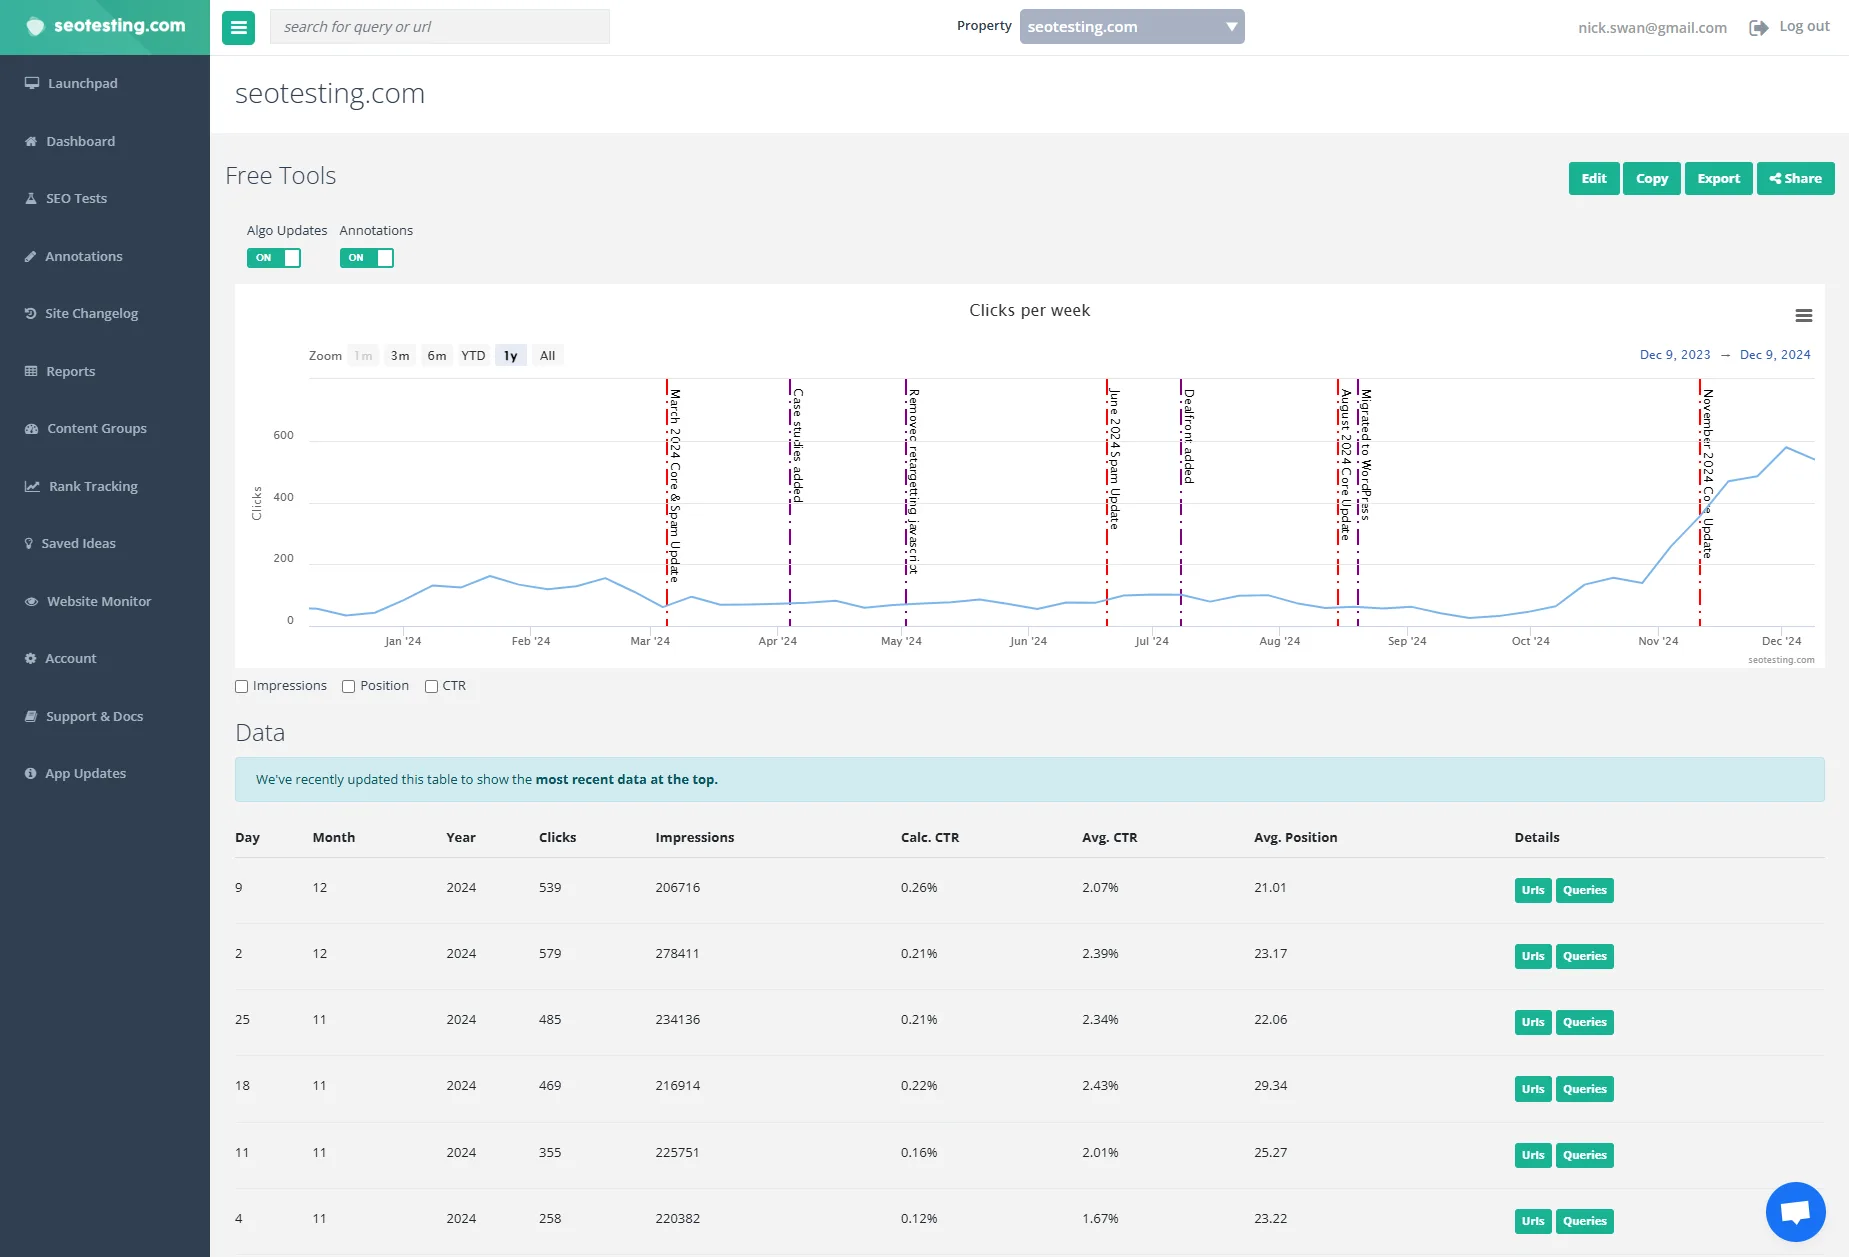
Task: Click the green hamburger menu toggle button
Action: coord(238,27)
